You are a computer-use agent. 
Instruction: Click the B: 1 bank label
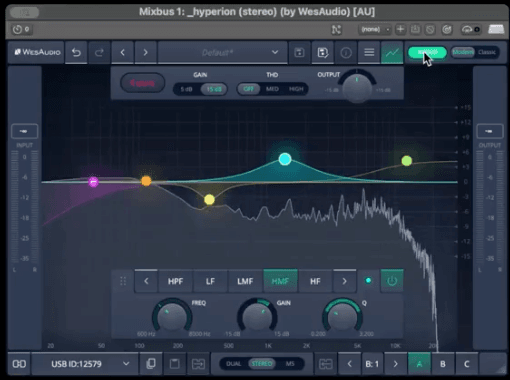click(x=372, y=364)
